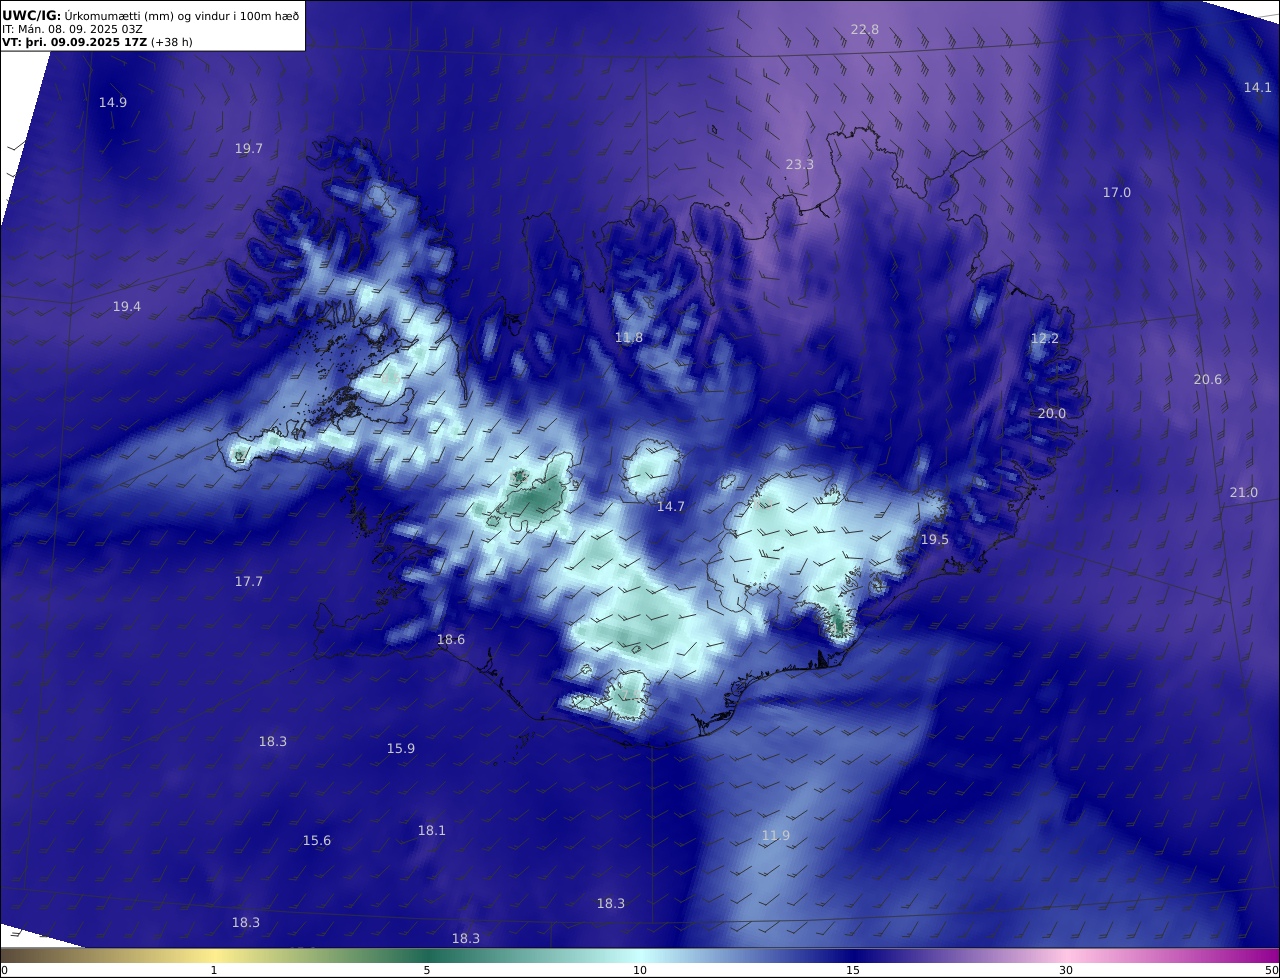1280x978 pixels.
Task: Click the value 19.4 on the map
Action: pyautogui.click(x=127, y=307)
